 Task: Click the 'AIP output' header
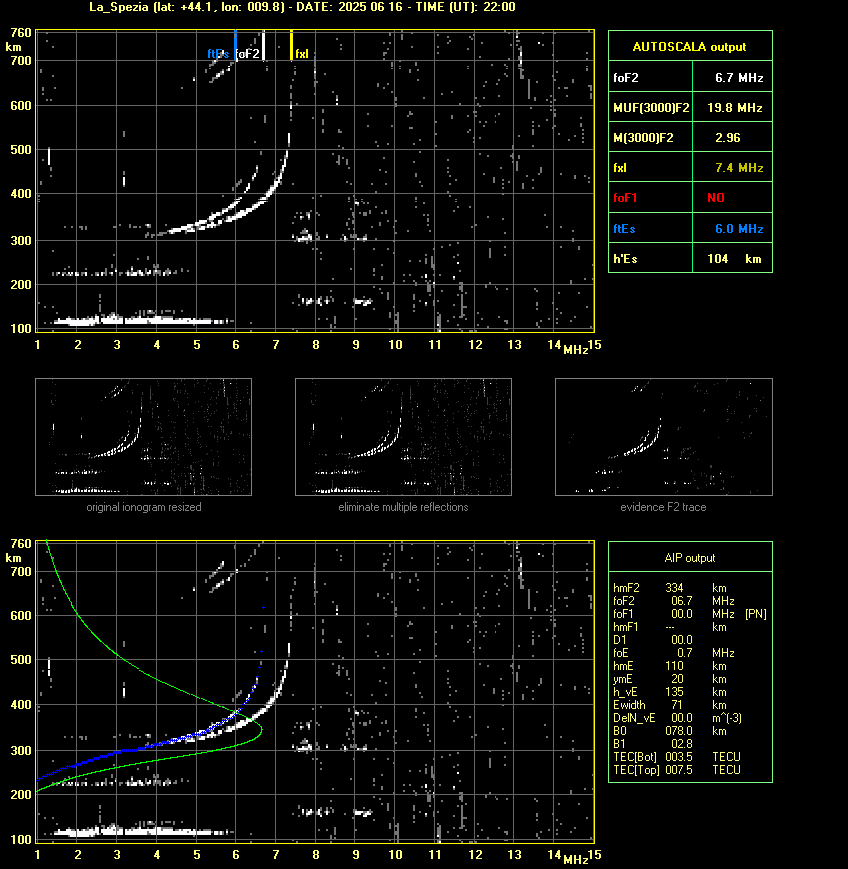[x=689, y=558]
